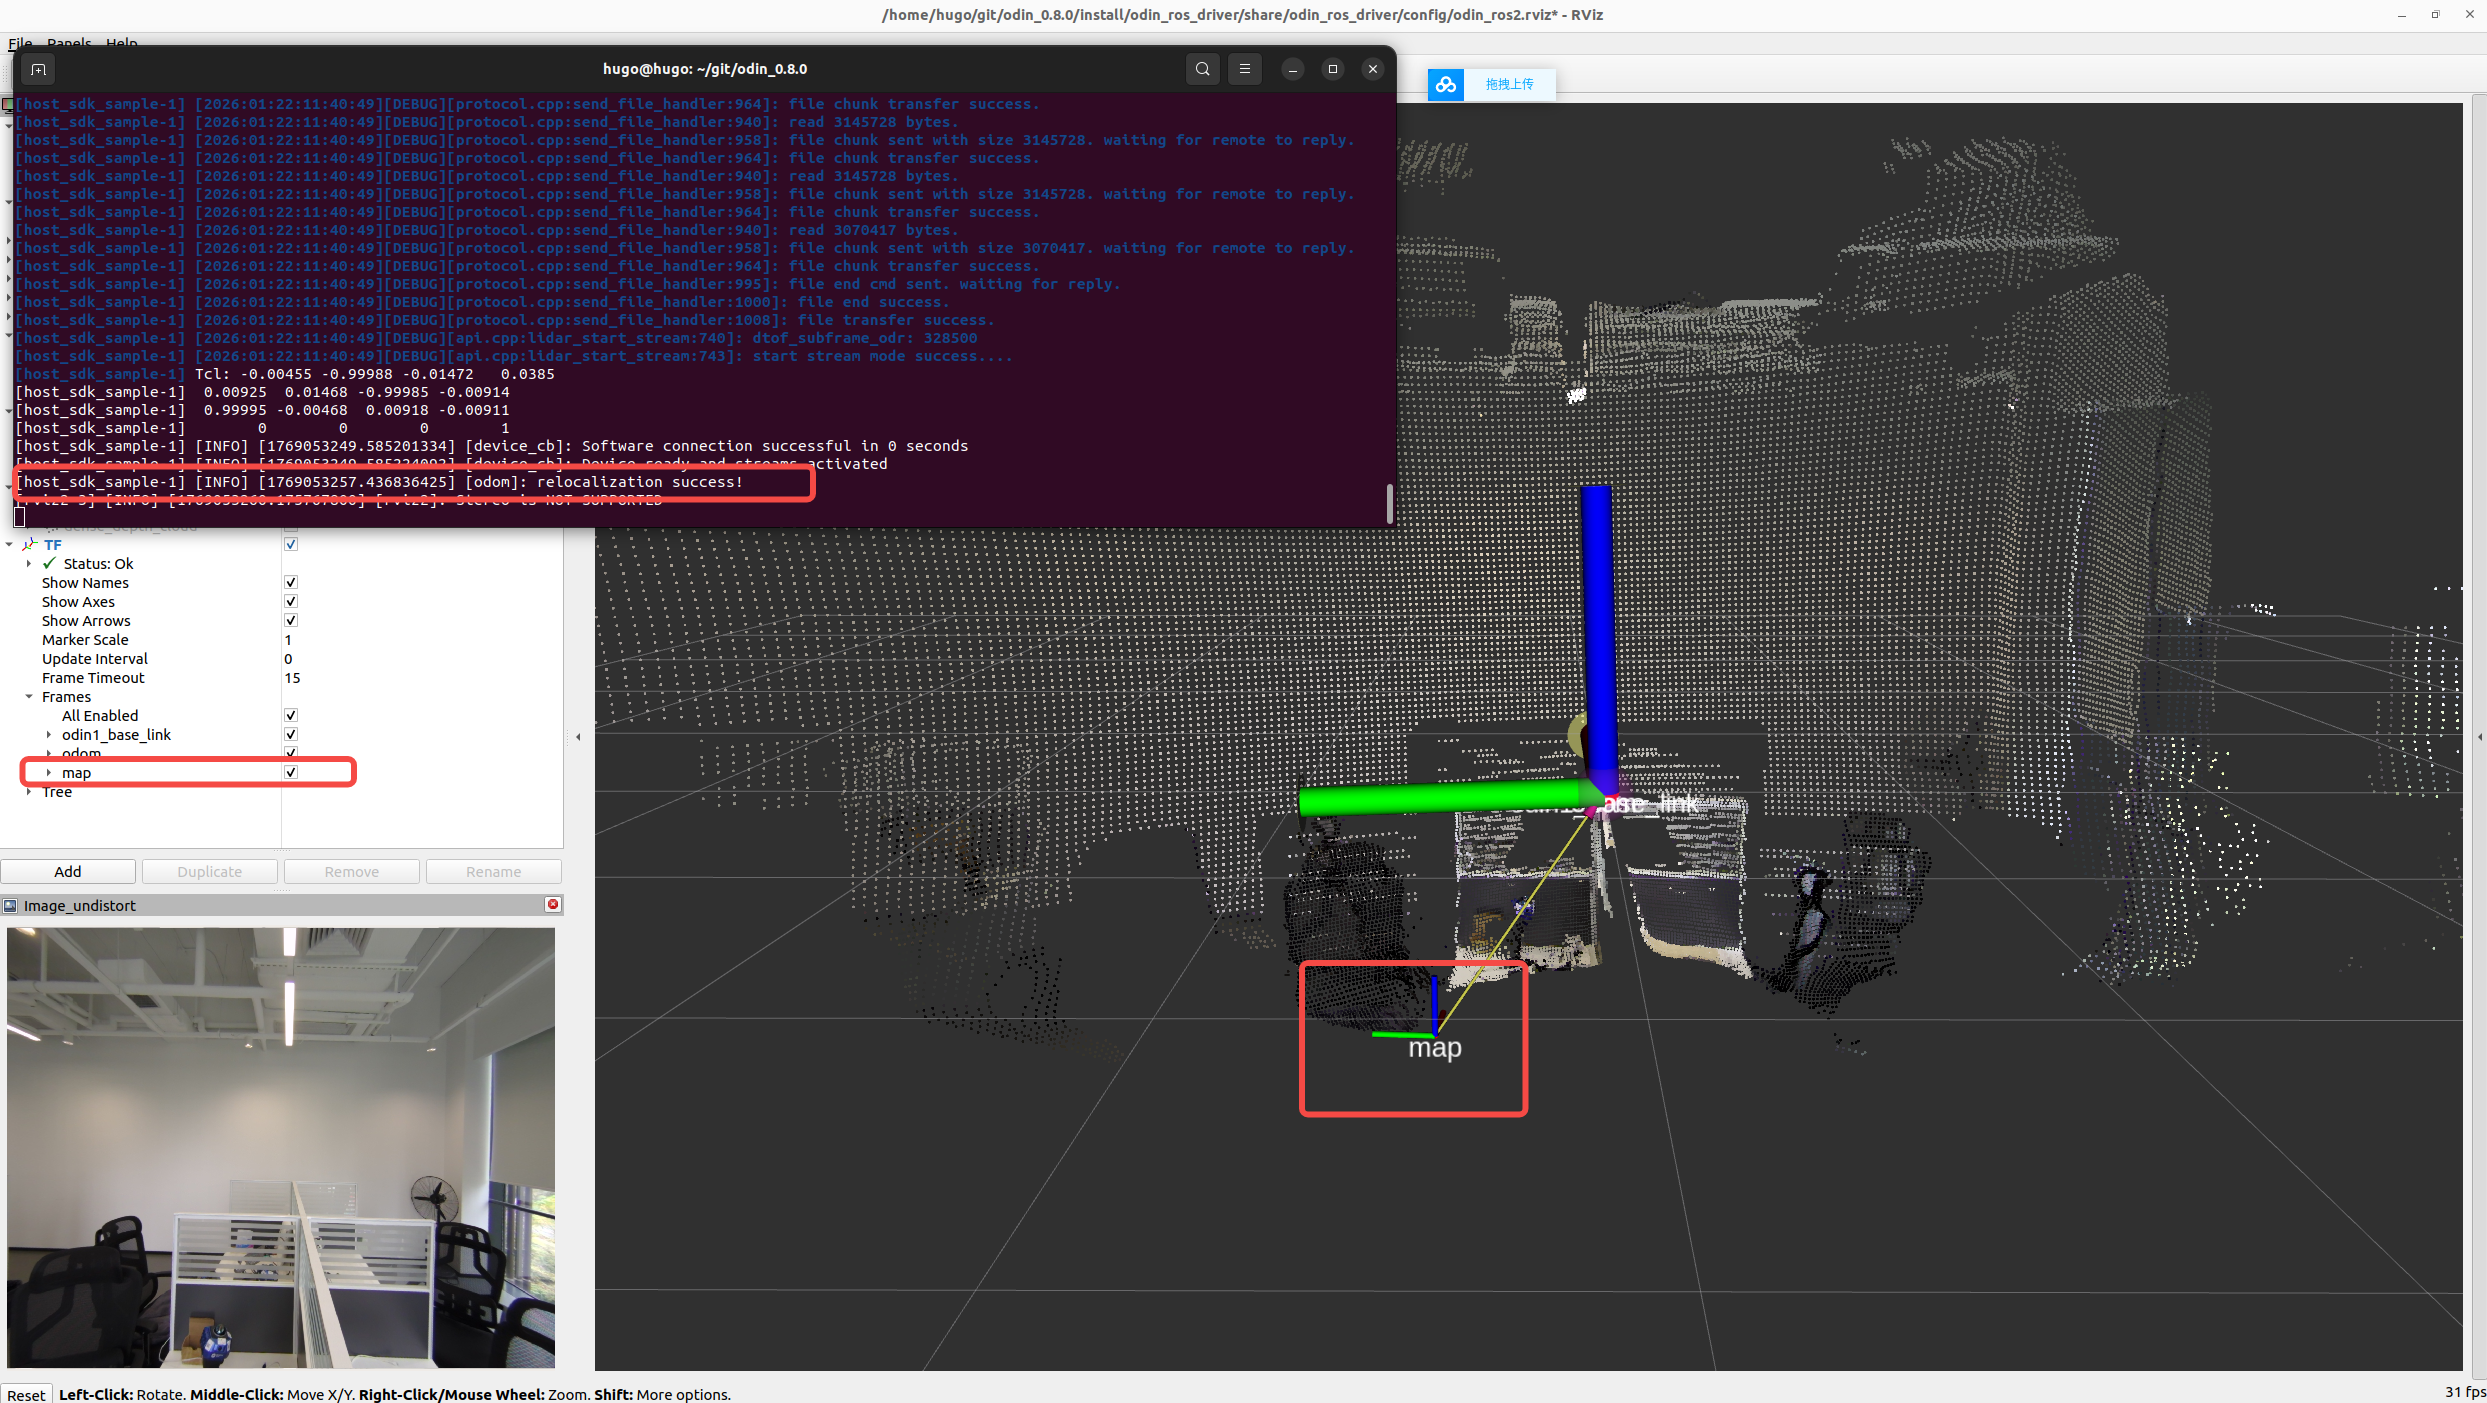2487x1403 pixels.
Task: Collapse the Frames section
Action: (x=29, y=697)
